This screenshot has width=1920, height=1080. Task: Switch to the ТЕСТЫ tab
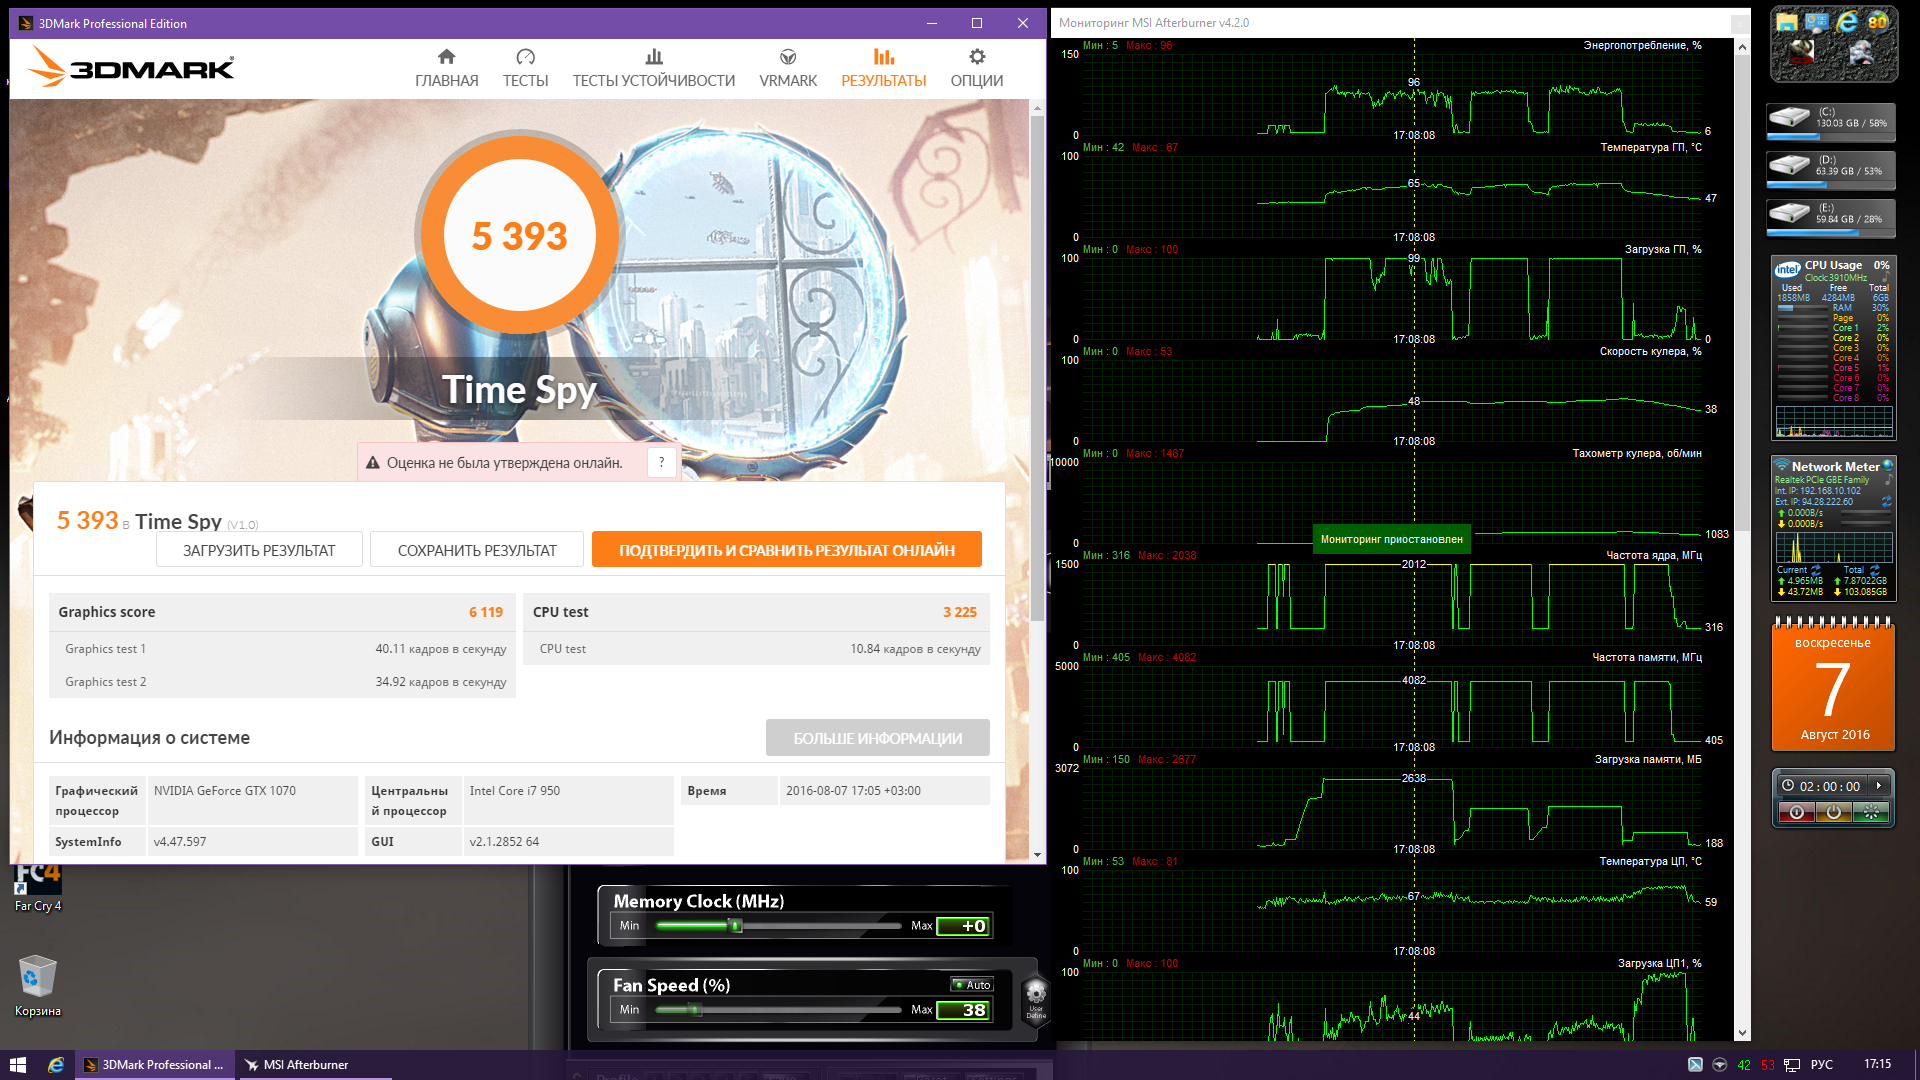pos(525,68)
